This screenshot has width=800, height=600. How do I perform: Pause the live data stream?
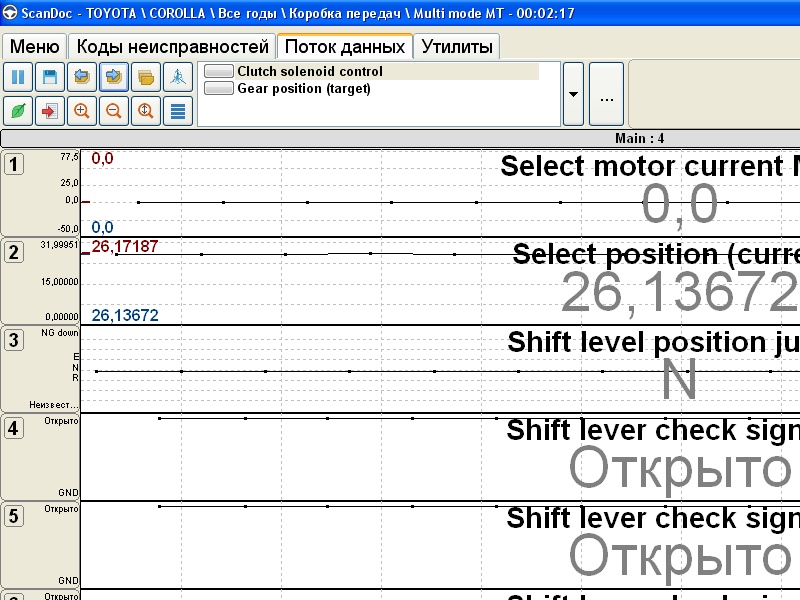(x=18, y=77)
